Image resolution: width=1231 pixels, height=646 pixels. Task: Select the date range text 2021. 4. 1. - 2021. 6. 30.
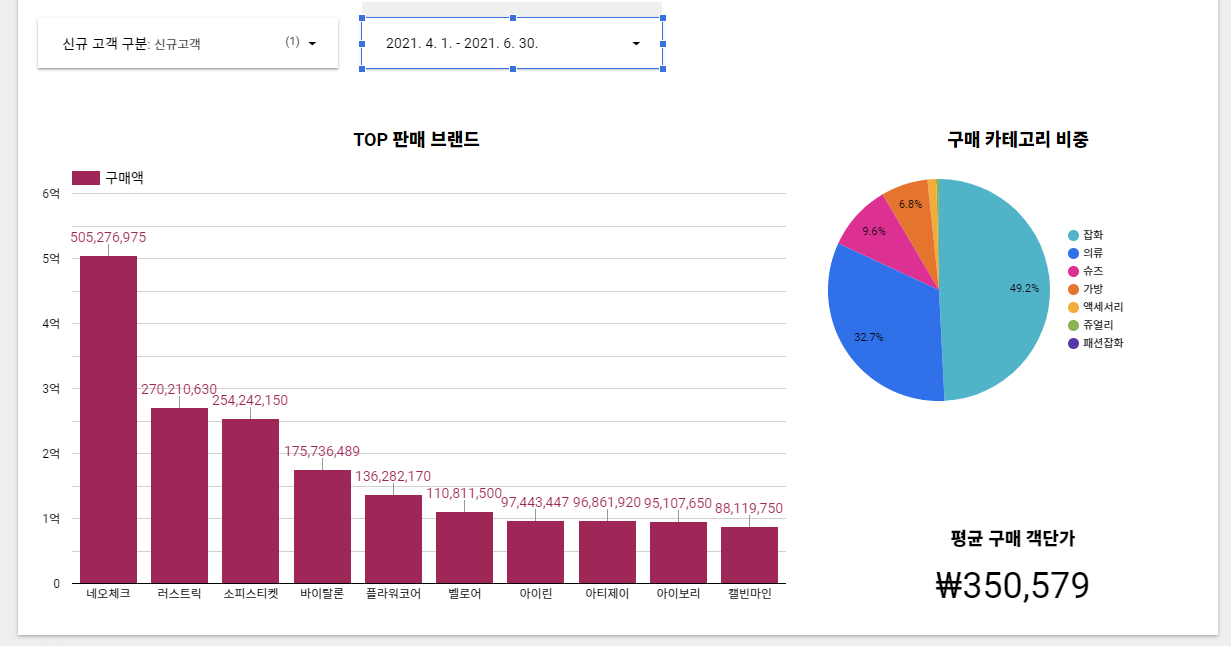click(x=462, y=44)
